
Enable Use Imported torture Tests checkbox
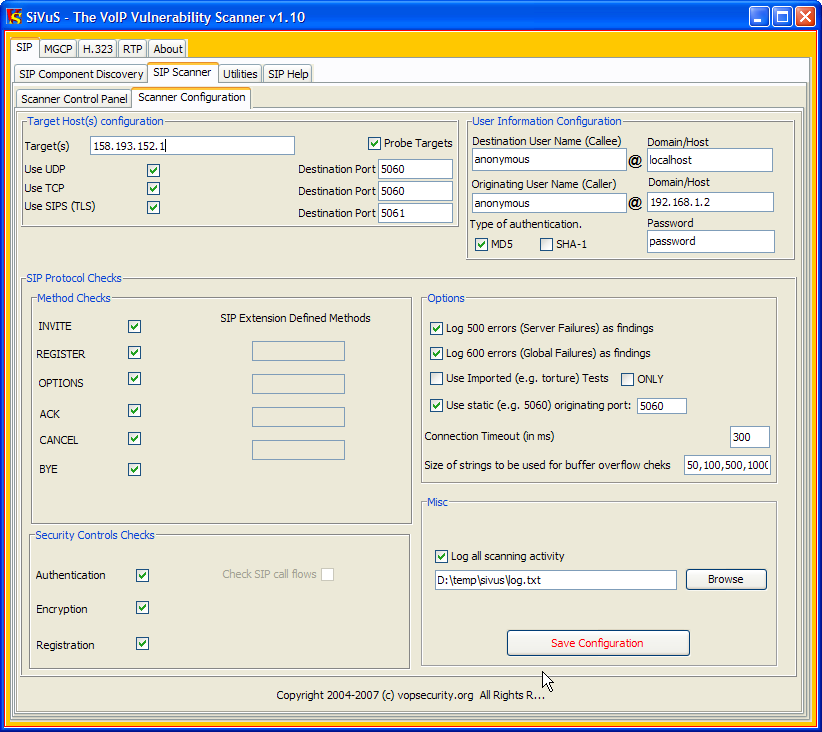click(436, 379)
